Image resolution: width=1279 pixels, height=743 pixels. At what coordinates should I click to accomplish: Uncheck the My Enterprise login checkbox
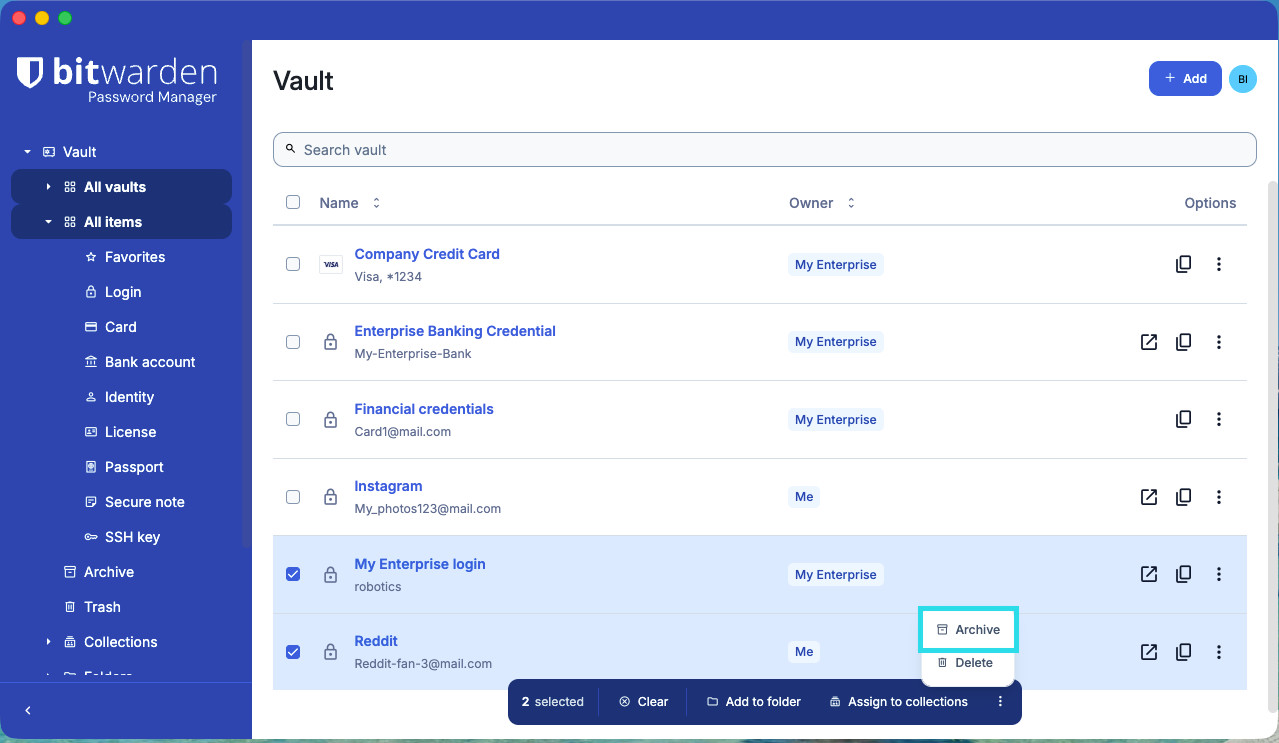pos(293,574)
